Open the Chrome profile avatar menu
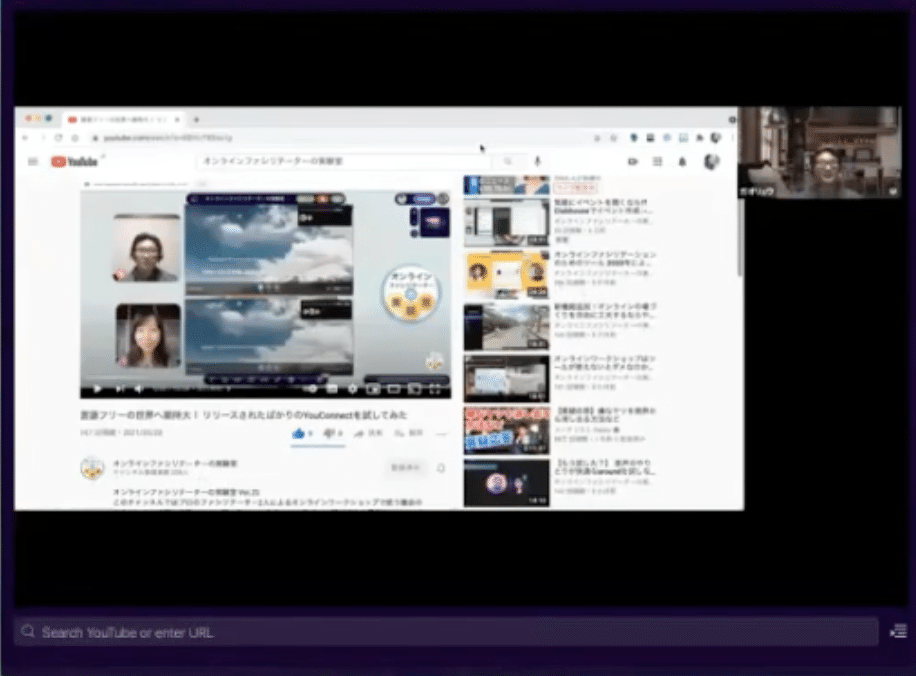The height and width of the screenshot is (676, 916). [714, 137]
